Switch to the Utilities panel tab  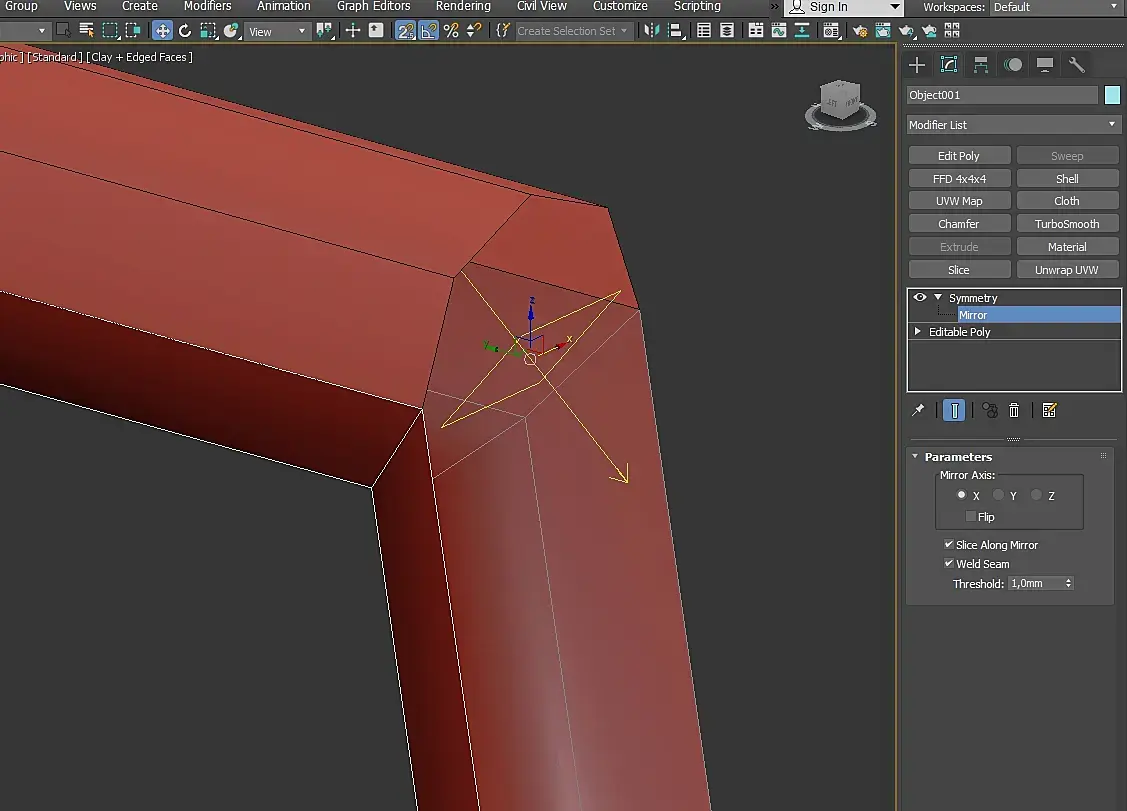(1076, 65)
